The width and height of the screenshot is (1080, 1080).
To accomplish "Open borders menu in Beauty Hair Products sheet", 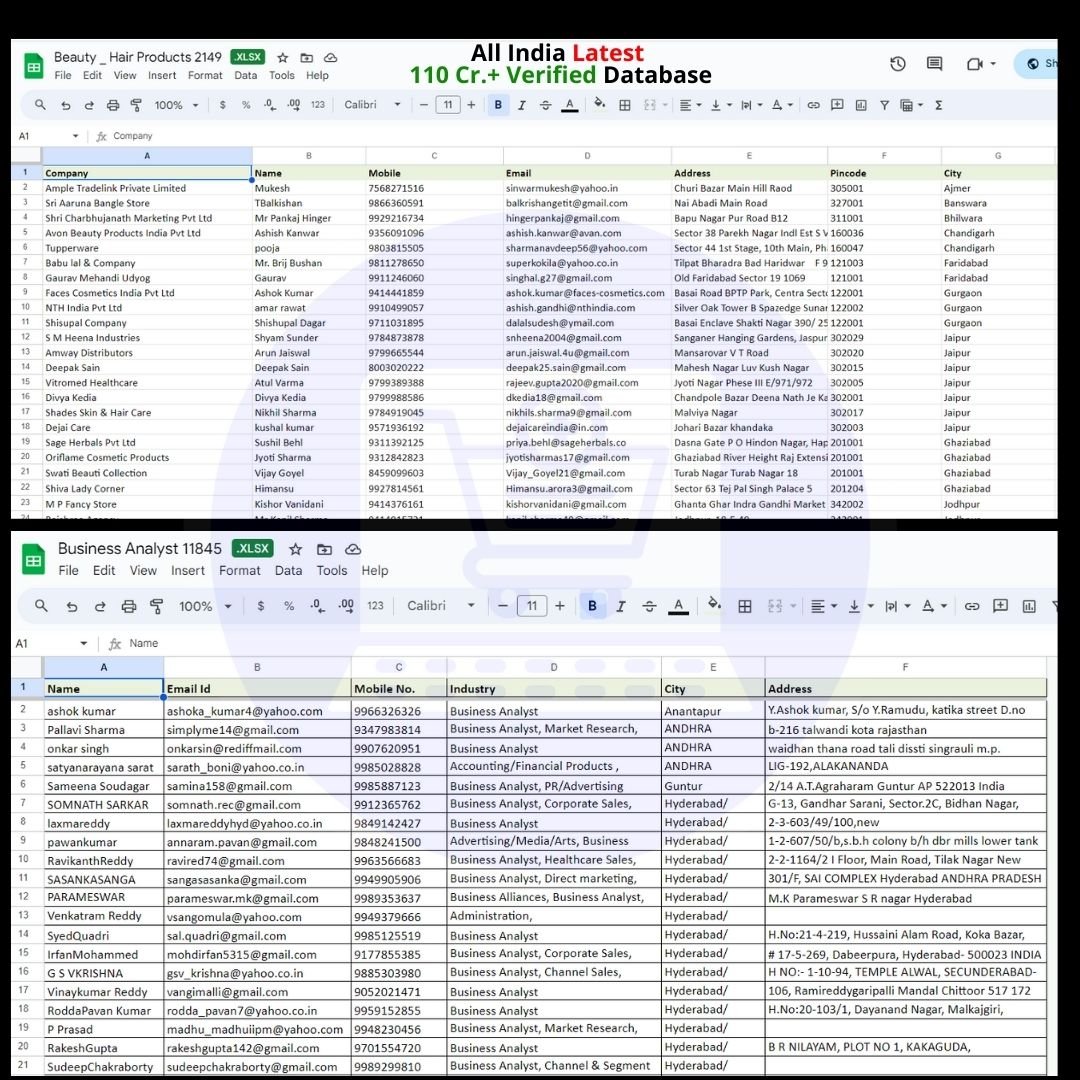I will click(625, 105).
